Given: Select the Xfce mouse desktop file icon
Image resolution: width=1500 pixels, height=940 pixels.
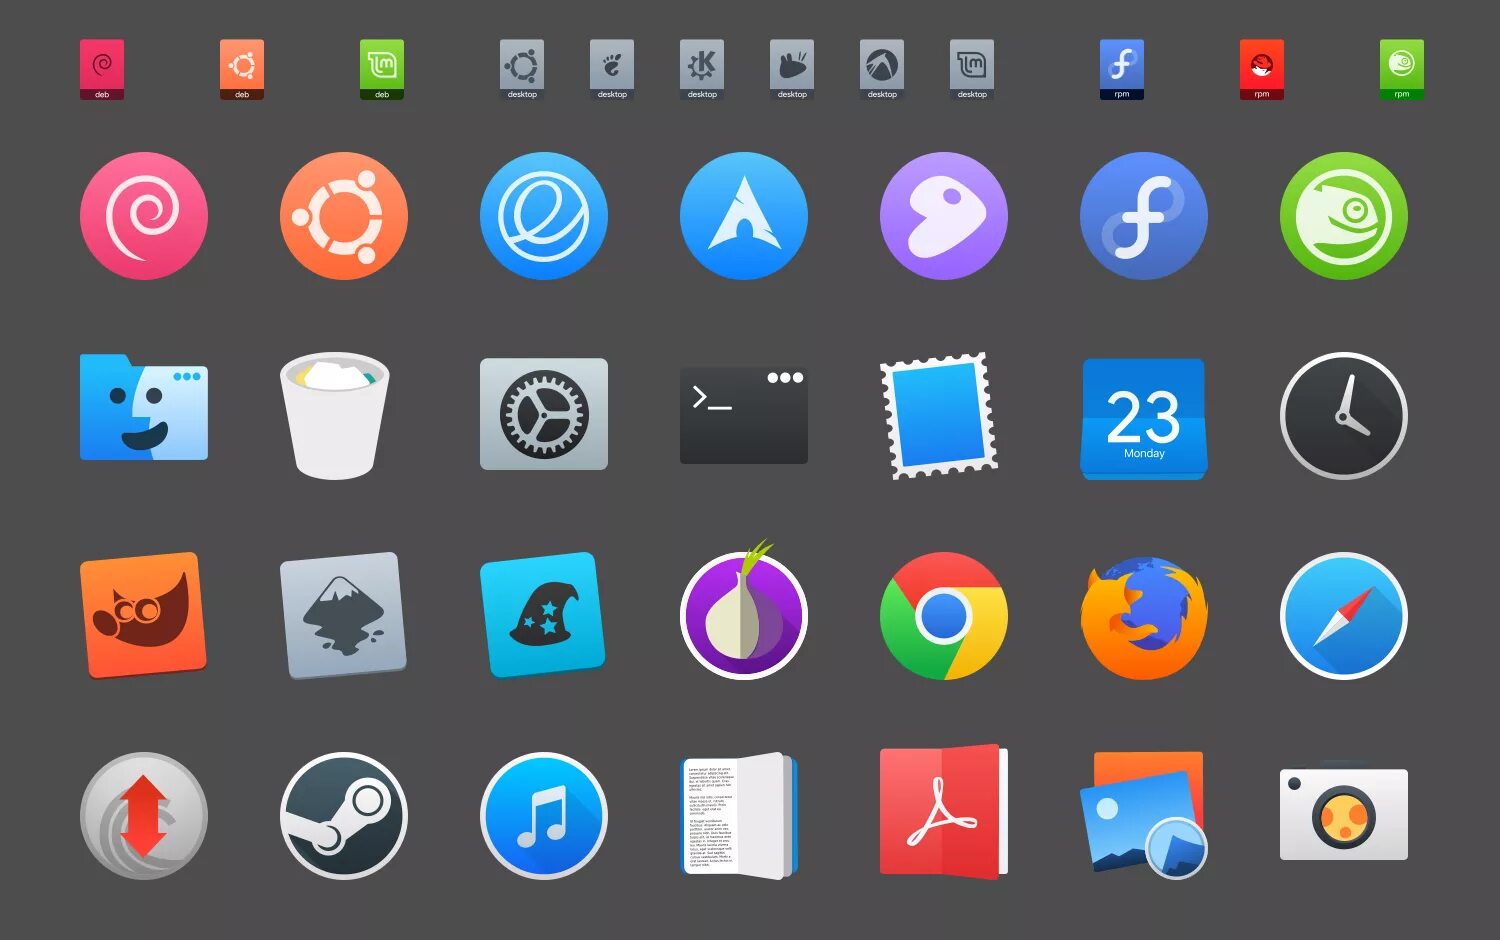Looking at the screenshot, I should pyautogui.click(x=792, y=70).
